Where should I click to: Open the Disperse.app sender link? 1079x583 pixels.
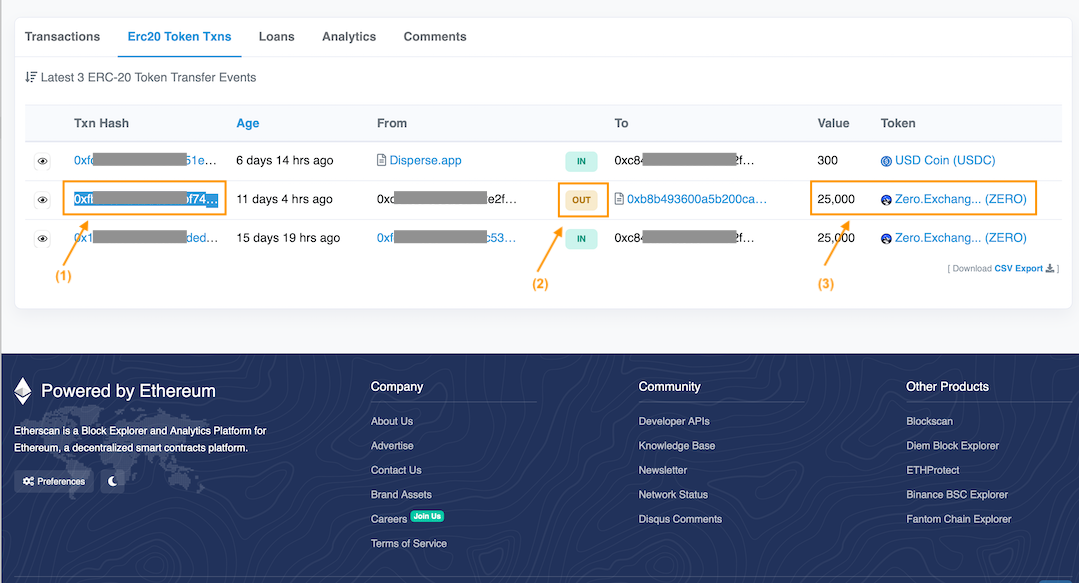point(425,160)
